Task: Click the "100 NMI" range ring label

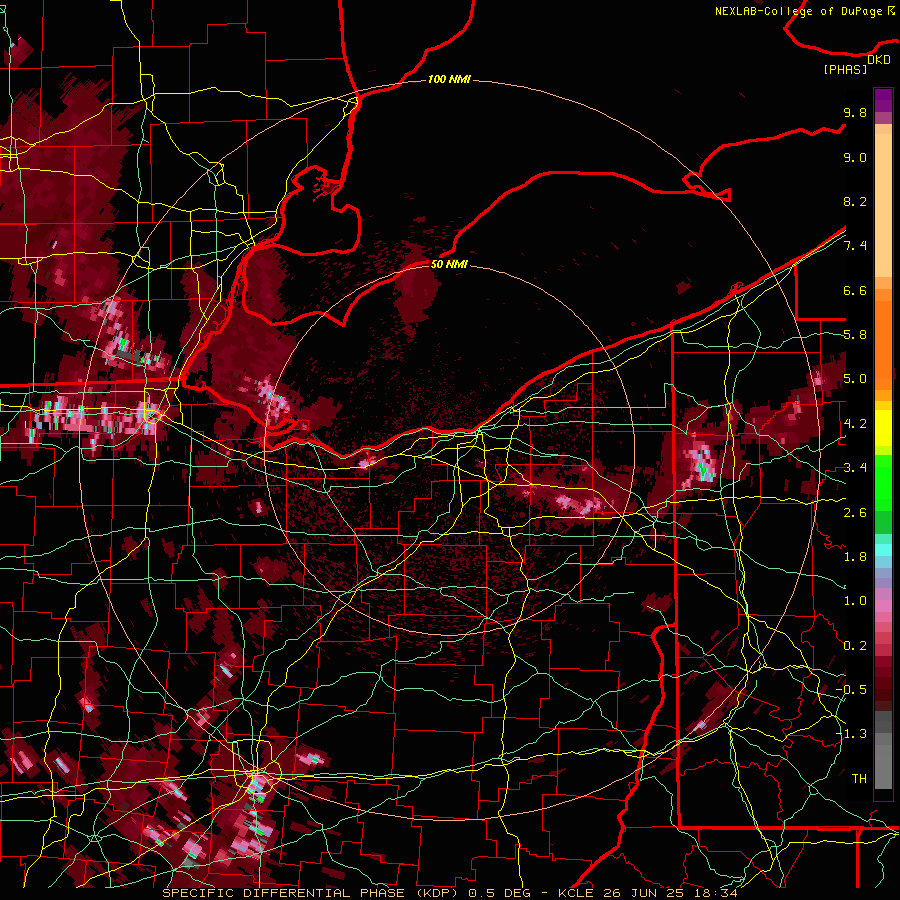Action: 449,79
